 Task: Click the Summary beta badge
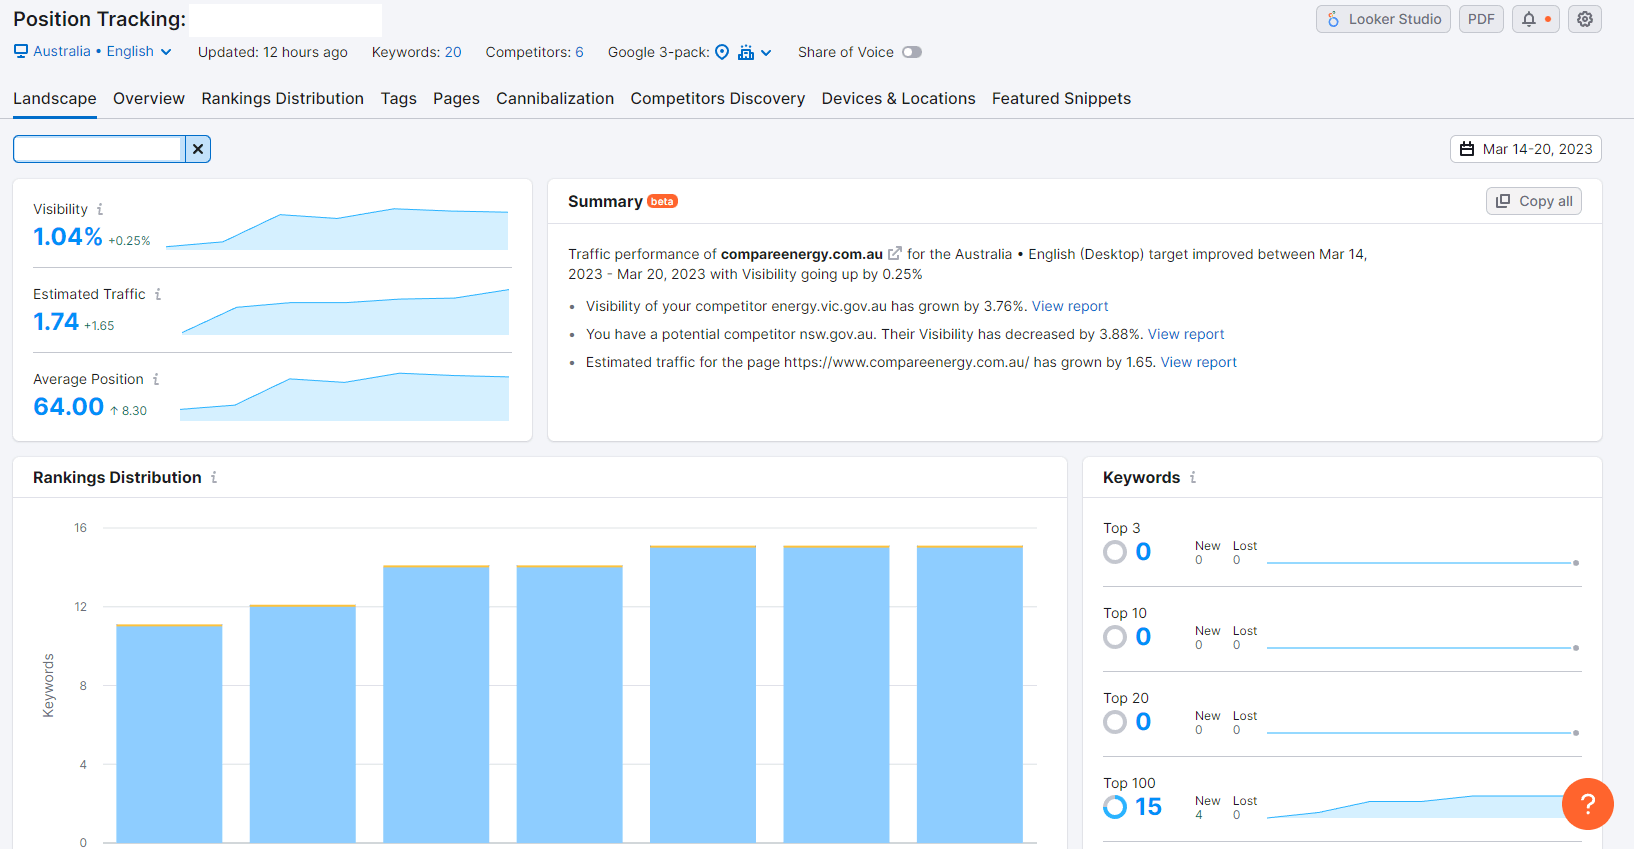[x=662, y=202]
